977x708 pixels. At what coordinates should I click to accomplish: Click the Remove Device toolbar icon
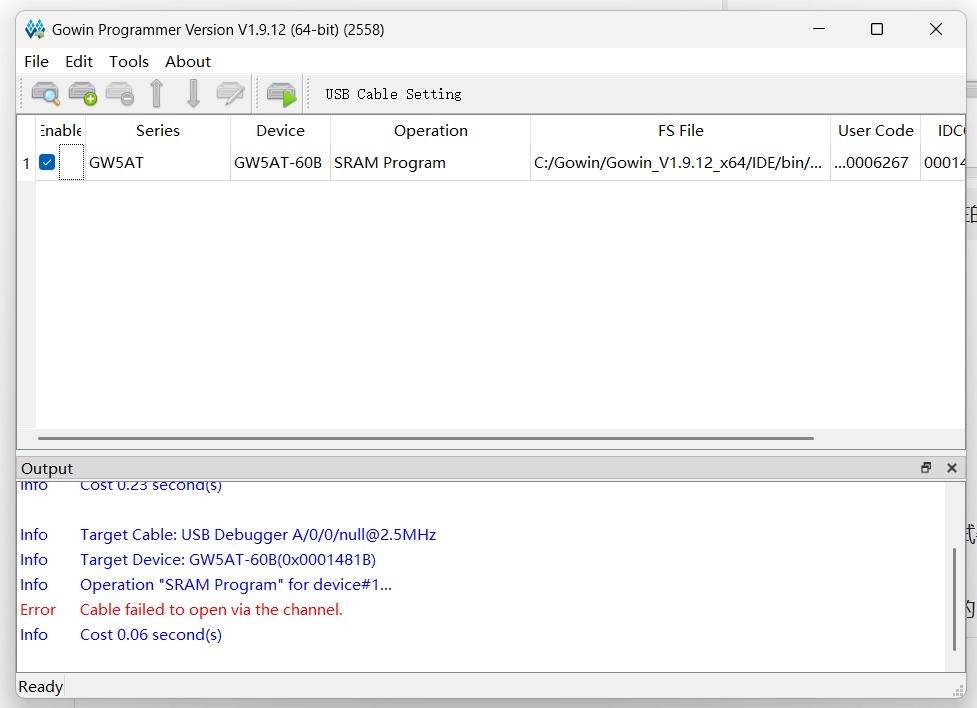[120, 94]
